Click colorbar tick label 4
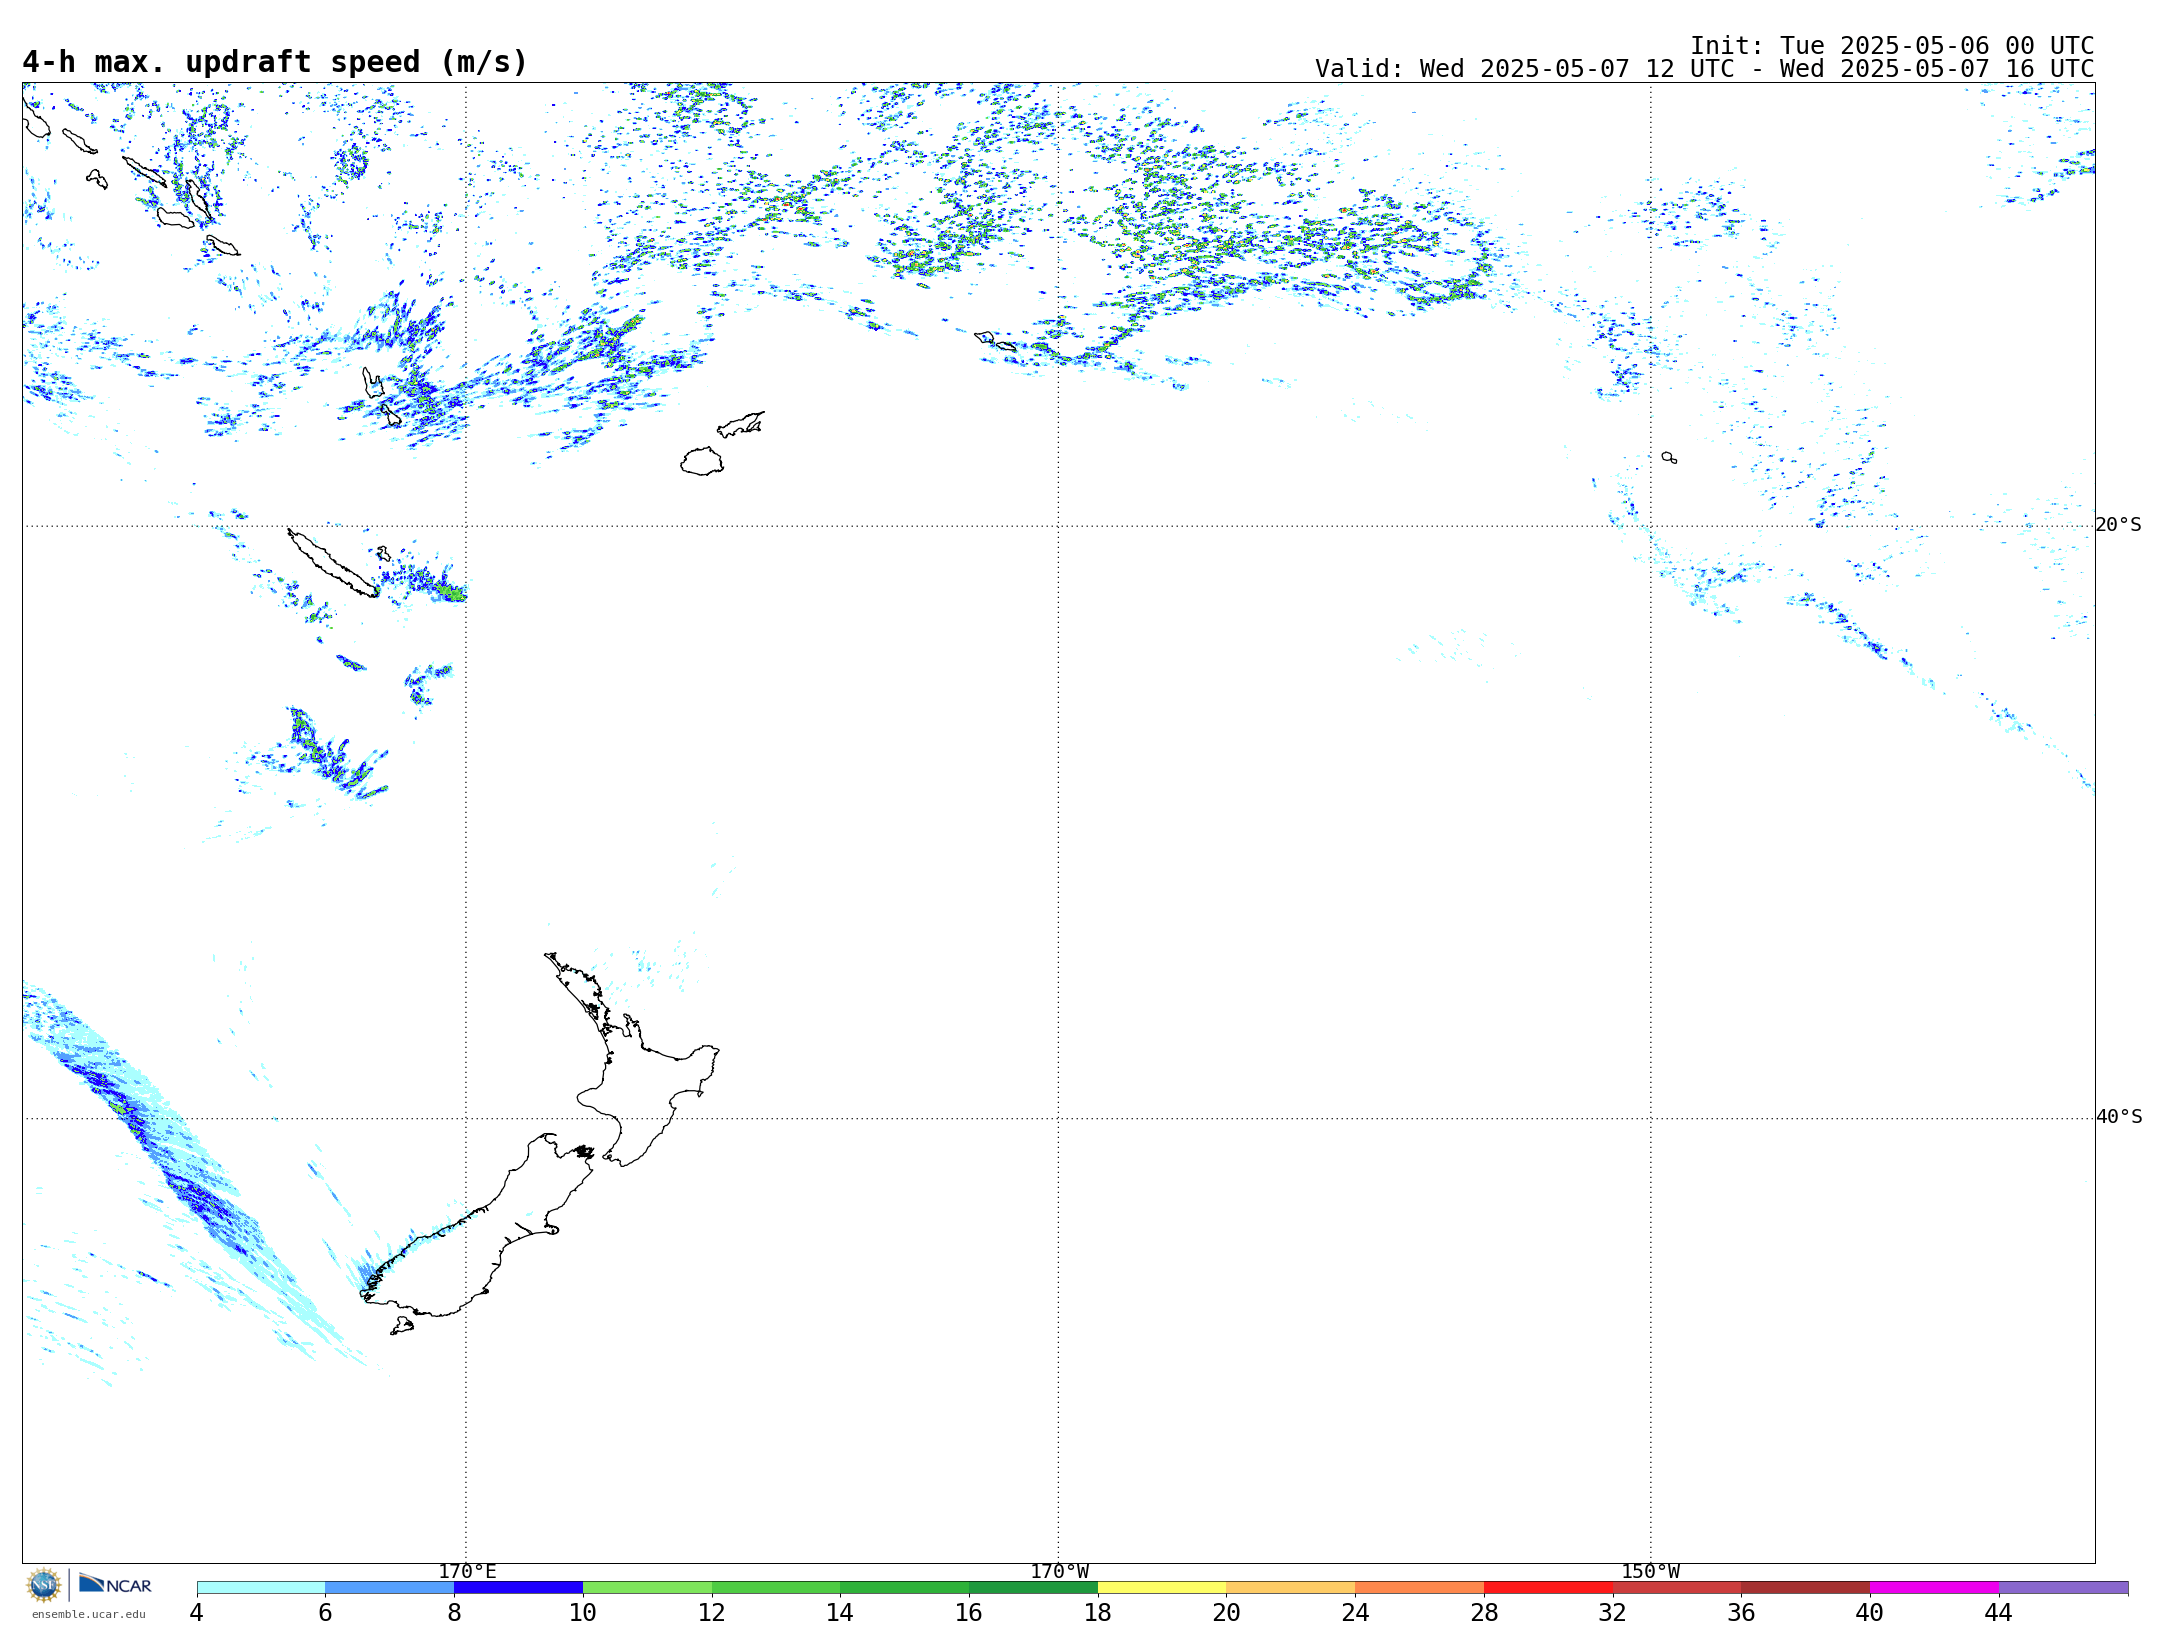This screenshot has height=1626, width=2160. tap(197, 1612)
